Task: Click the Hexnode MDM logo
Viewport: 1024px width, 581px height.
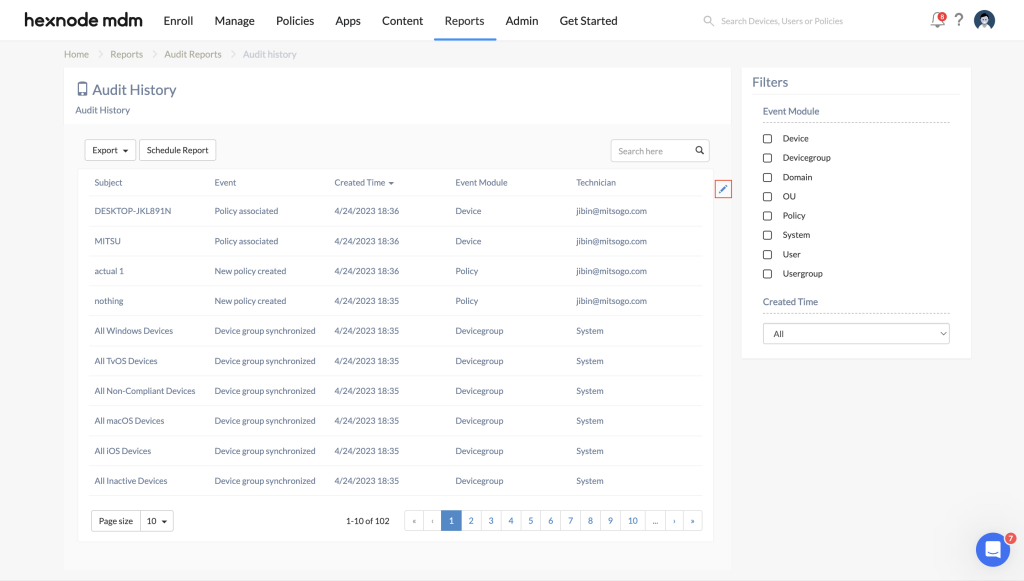Action: 83,19
